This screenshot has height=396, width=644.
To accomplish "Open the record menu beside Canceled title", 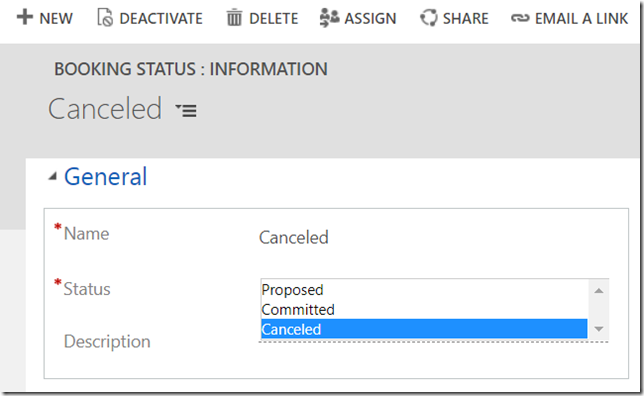I will [186, 110].
